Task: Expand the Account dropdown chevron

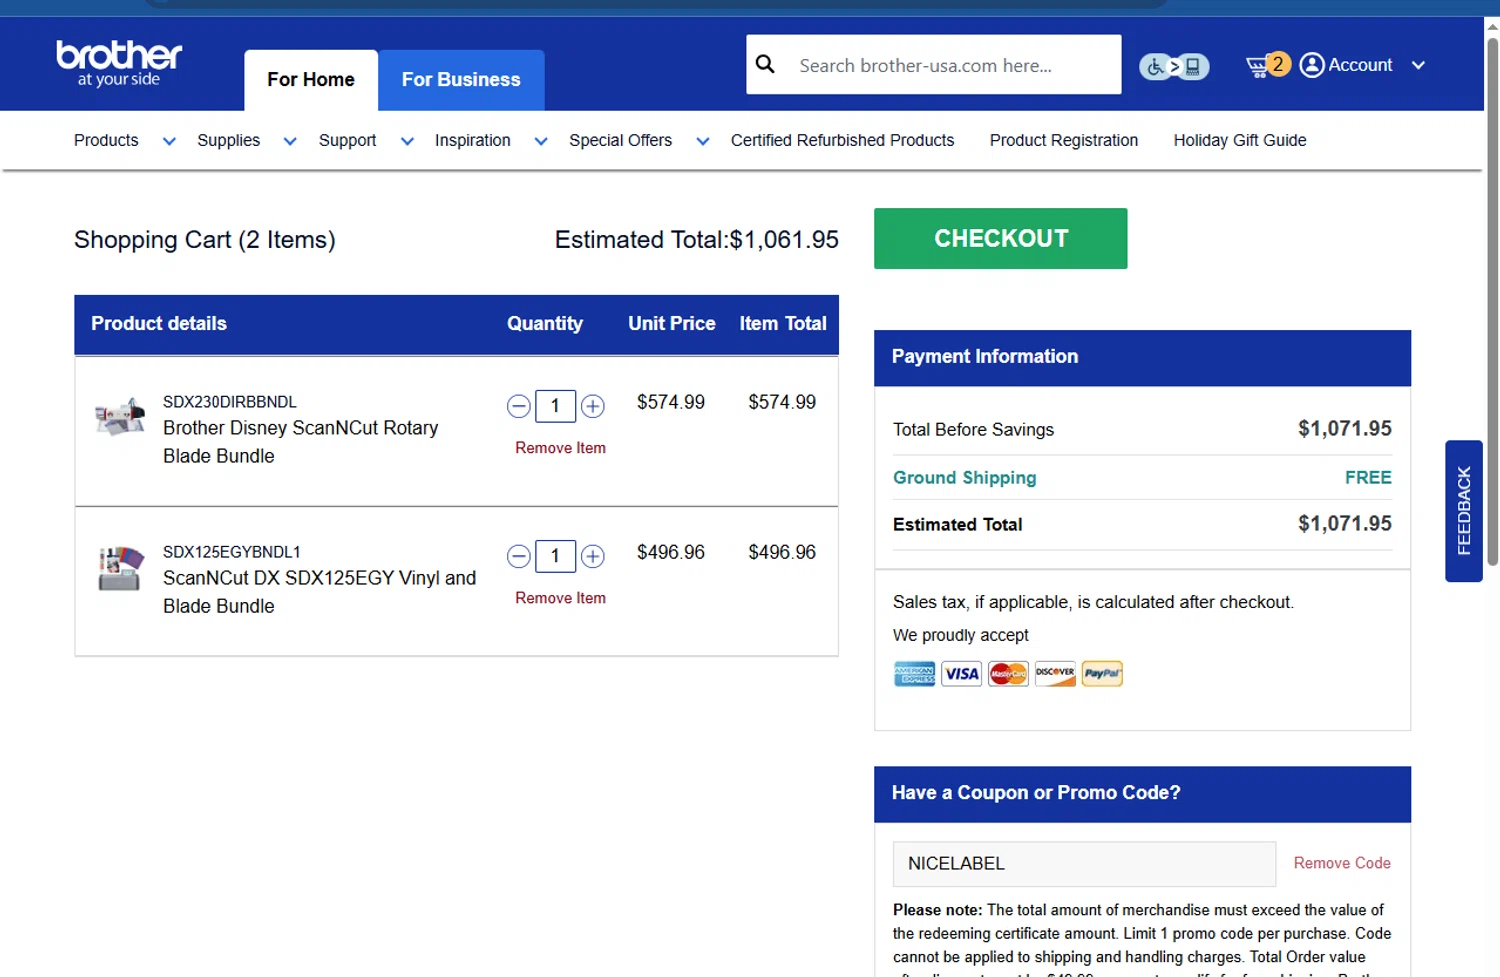Action: pos(1418,65)
